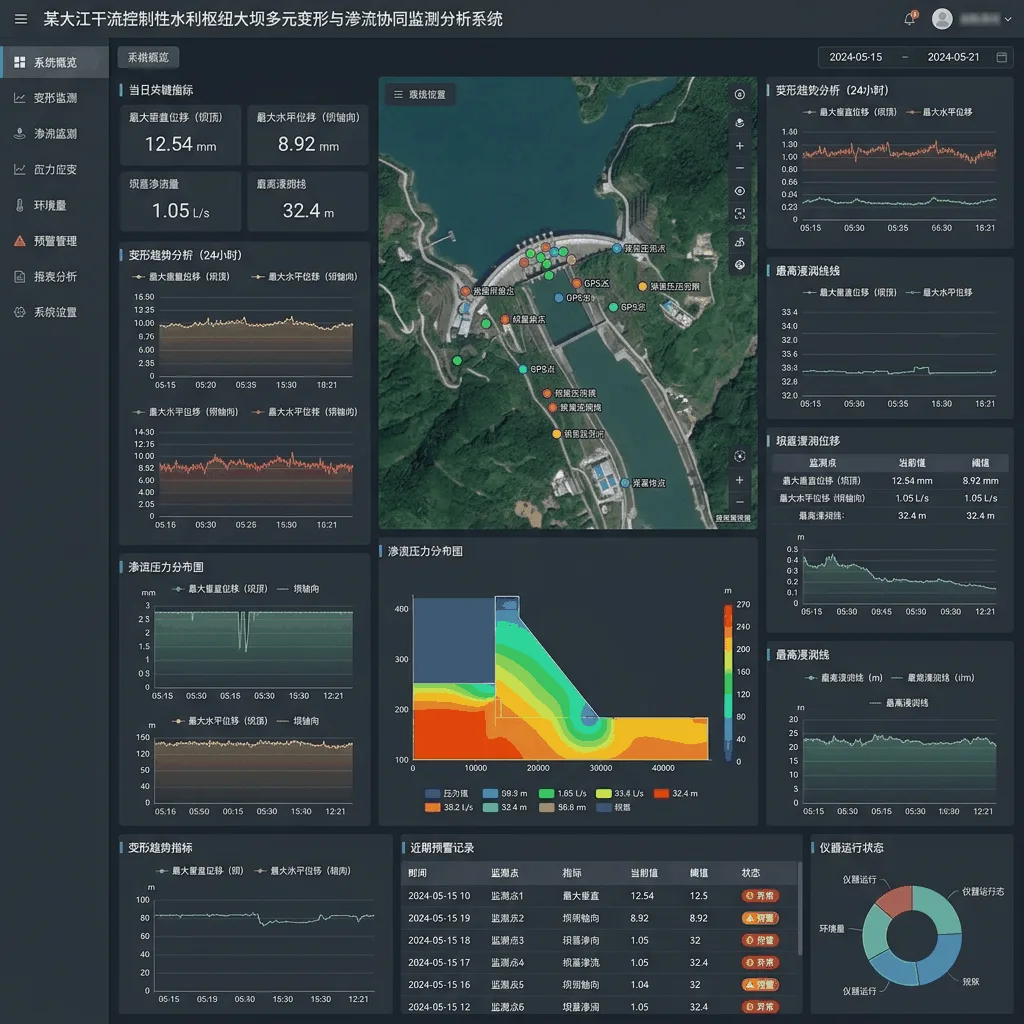Screen dimensions: 1024x1024
Task: Open the calendar icon of date range
Action: [x=1001, y=57]
